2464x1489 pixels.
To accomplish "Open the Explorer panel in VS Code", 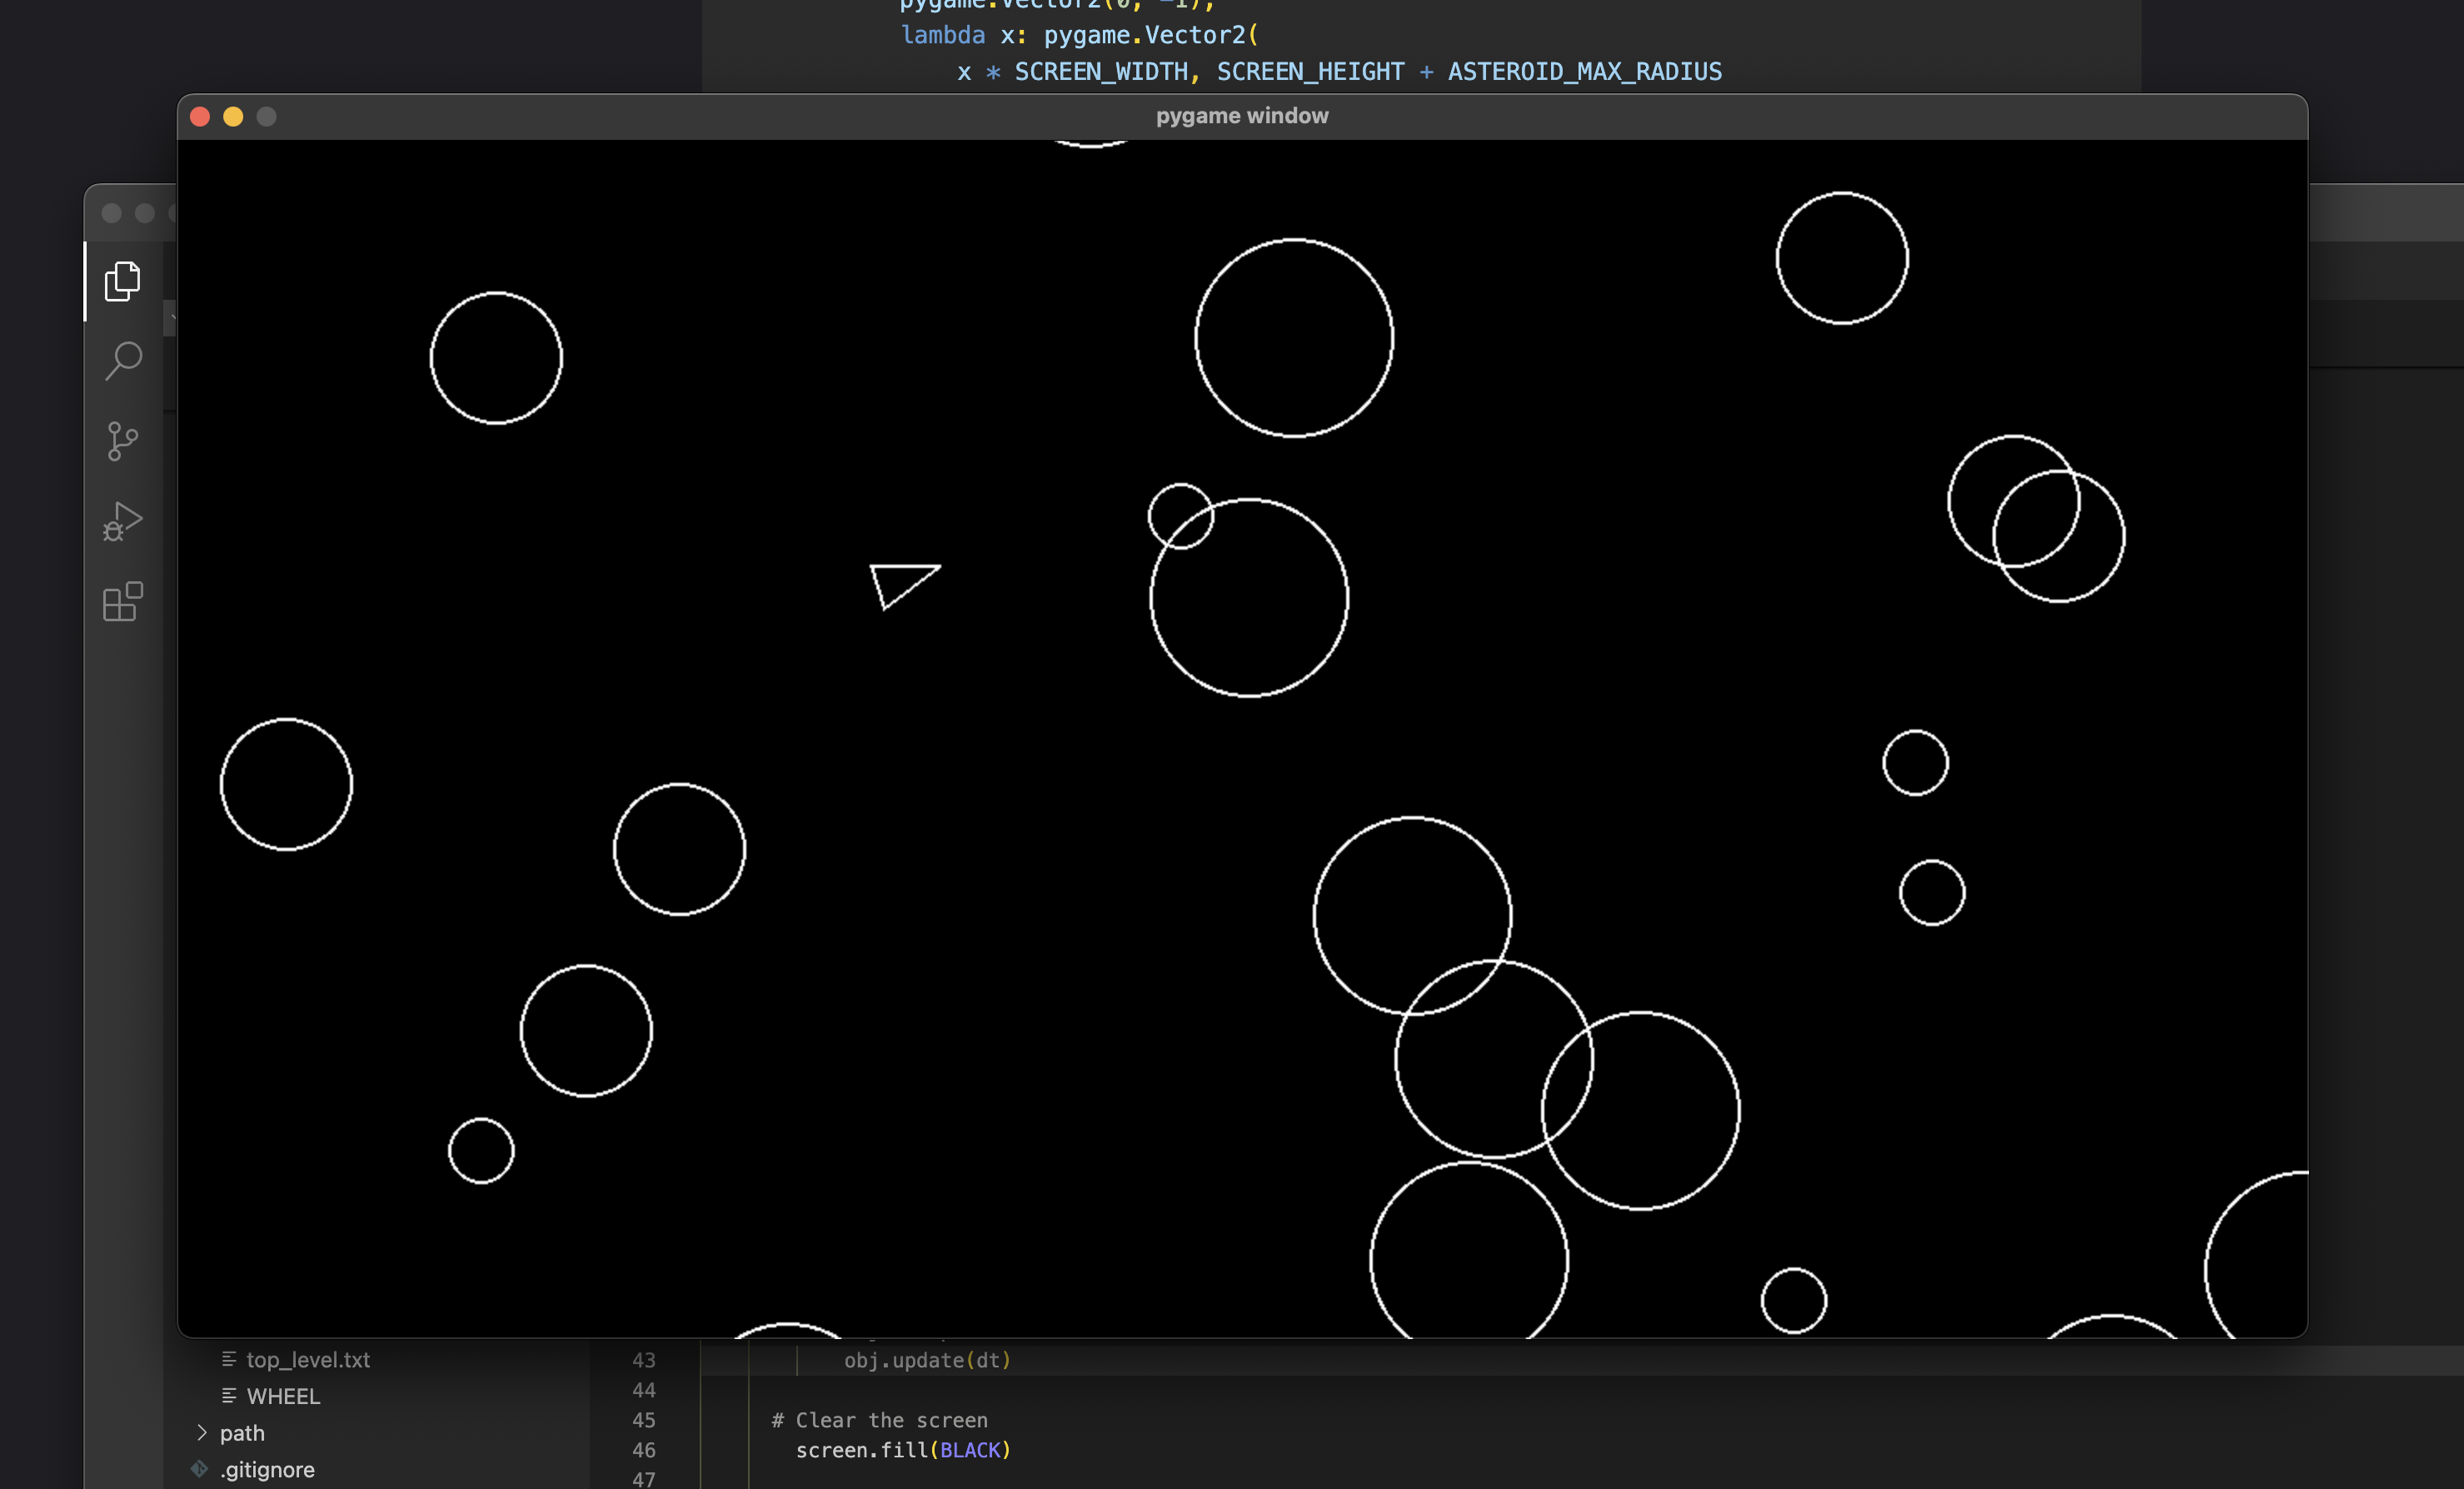I will point(122,281).
